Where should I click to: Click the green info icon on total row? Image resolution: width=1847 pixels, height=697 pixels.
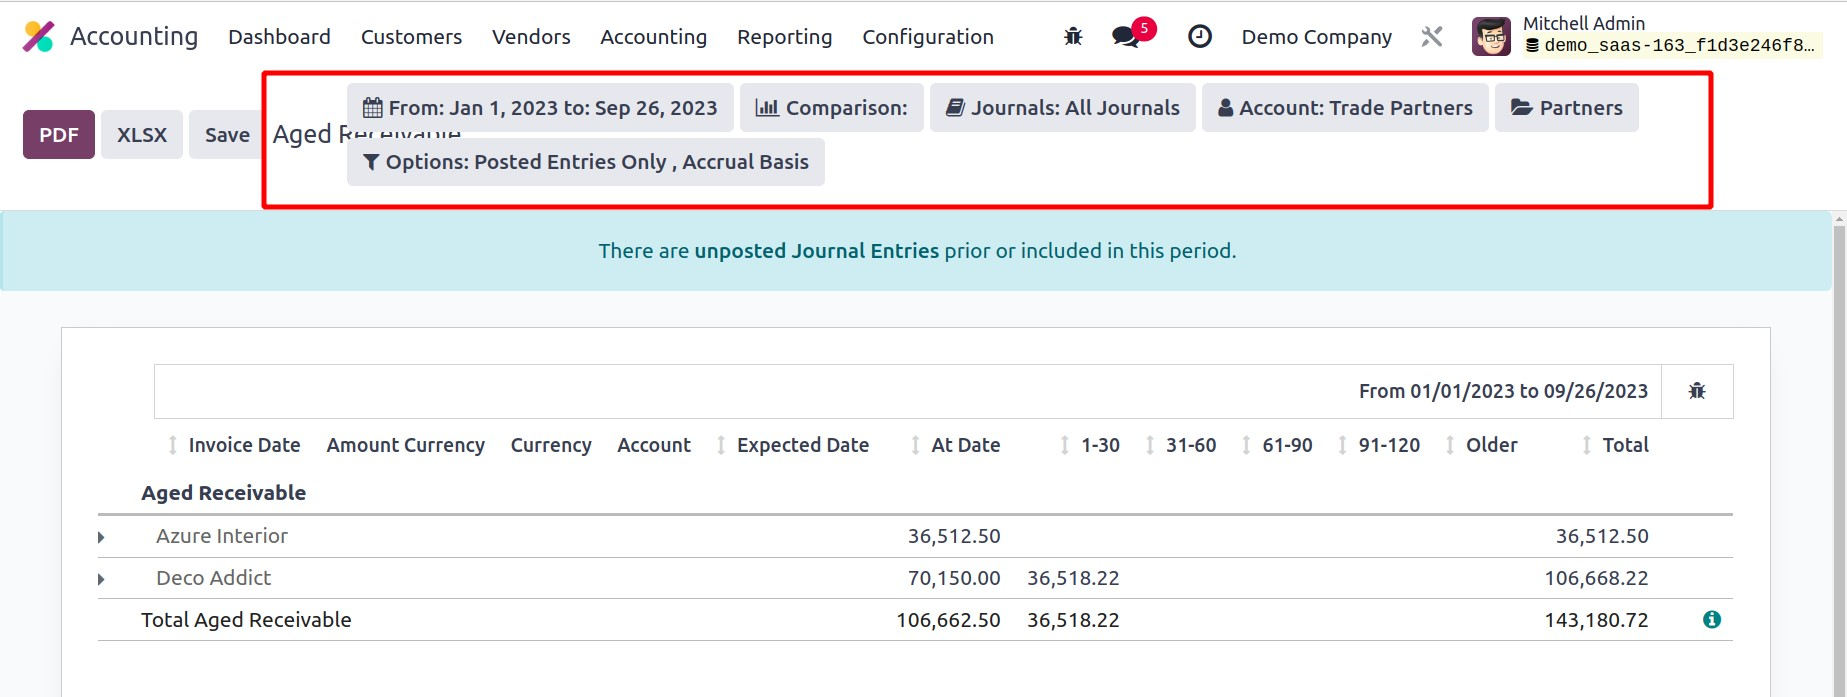pyautogui.click(x=1711, y=620)
